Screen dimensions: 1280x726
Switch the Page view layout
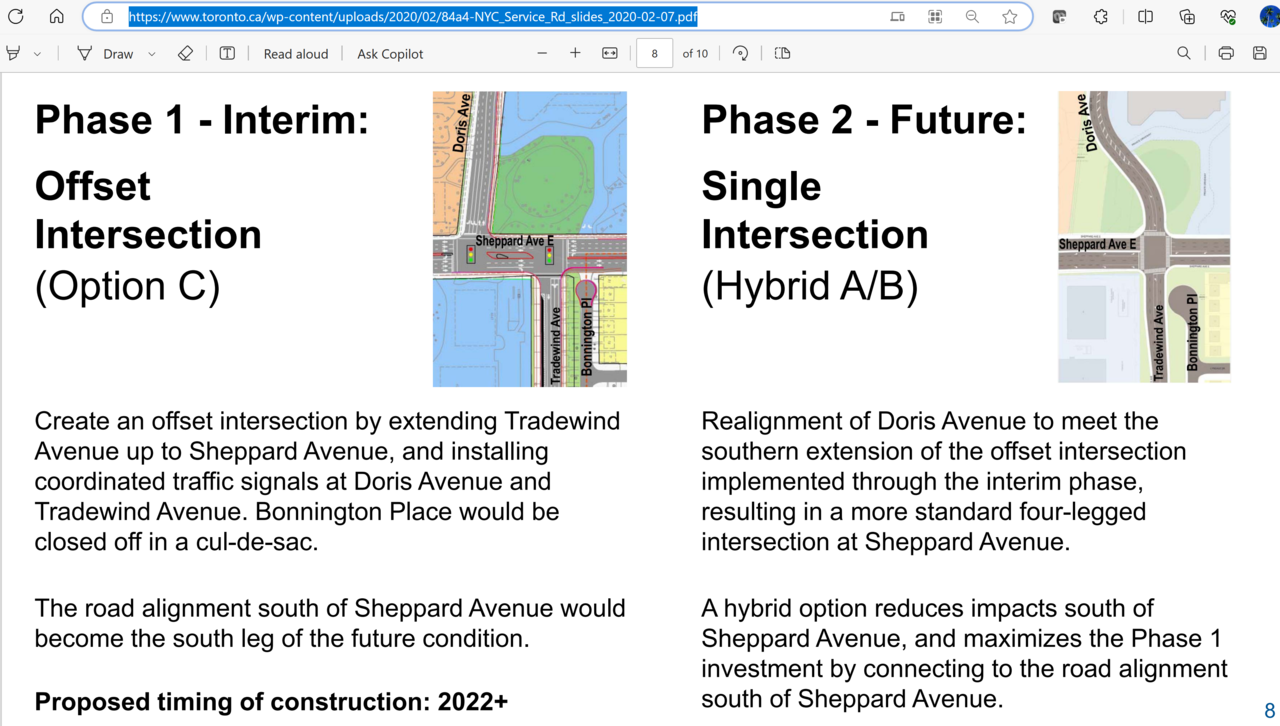(783, 54)
